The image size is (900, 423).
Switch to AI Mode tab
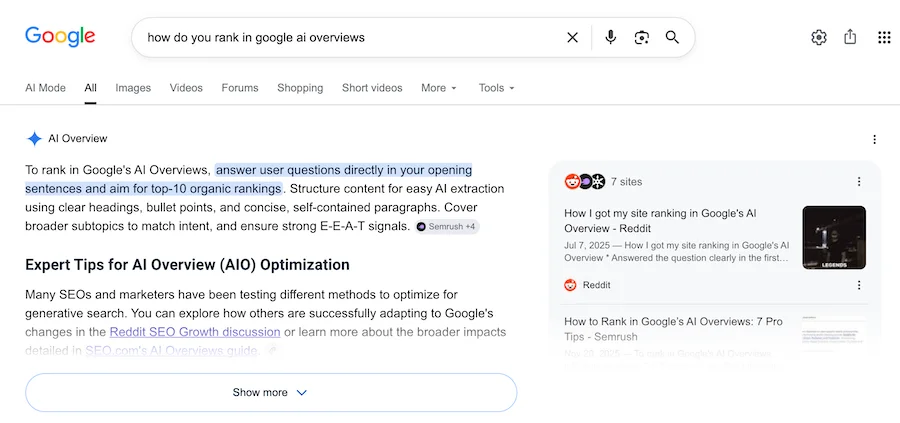pyautogui.click(x=45, y=88)
